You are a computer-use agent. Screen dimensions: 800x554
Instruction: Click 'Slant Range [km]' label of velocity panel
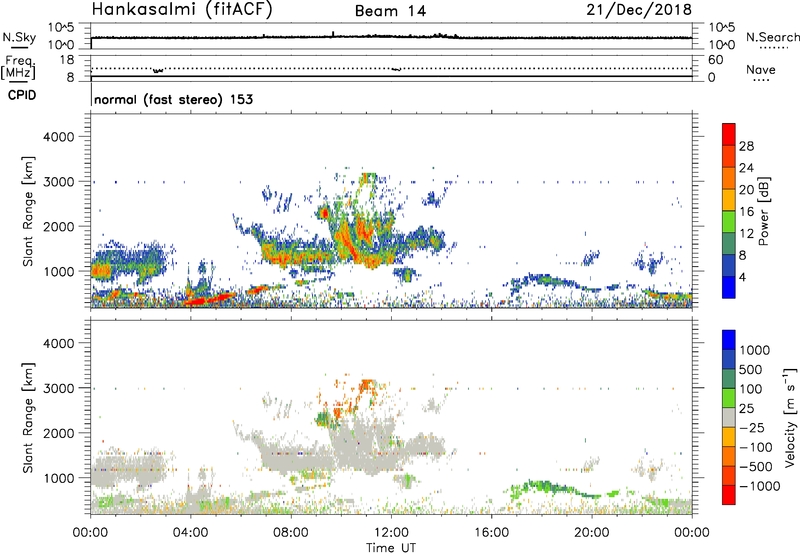tap(28, 417)
